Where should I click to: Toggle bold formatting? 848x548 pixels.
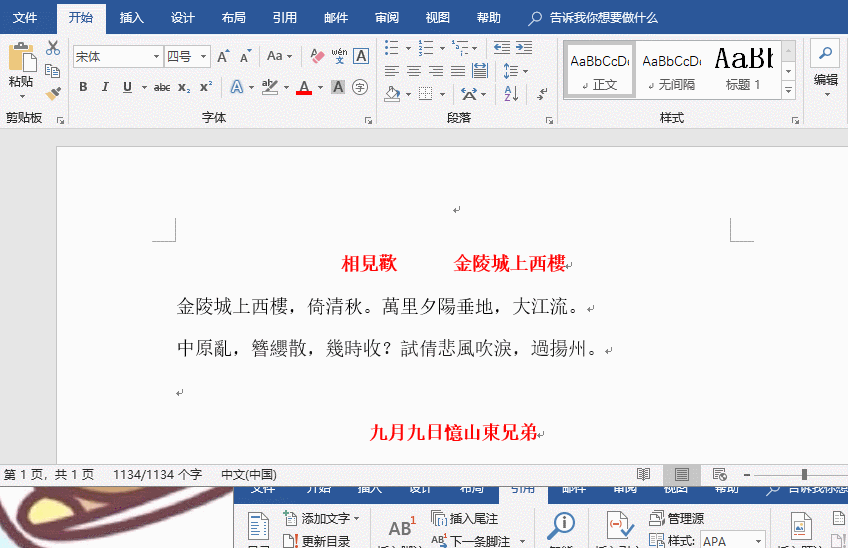tap(83, 87)
